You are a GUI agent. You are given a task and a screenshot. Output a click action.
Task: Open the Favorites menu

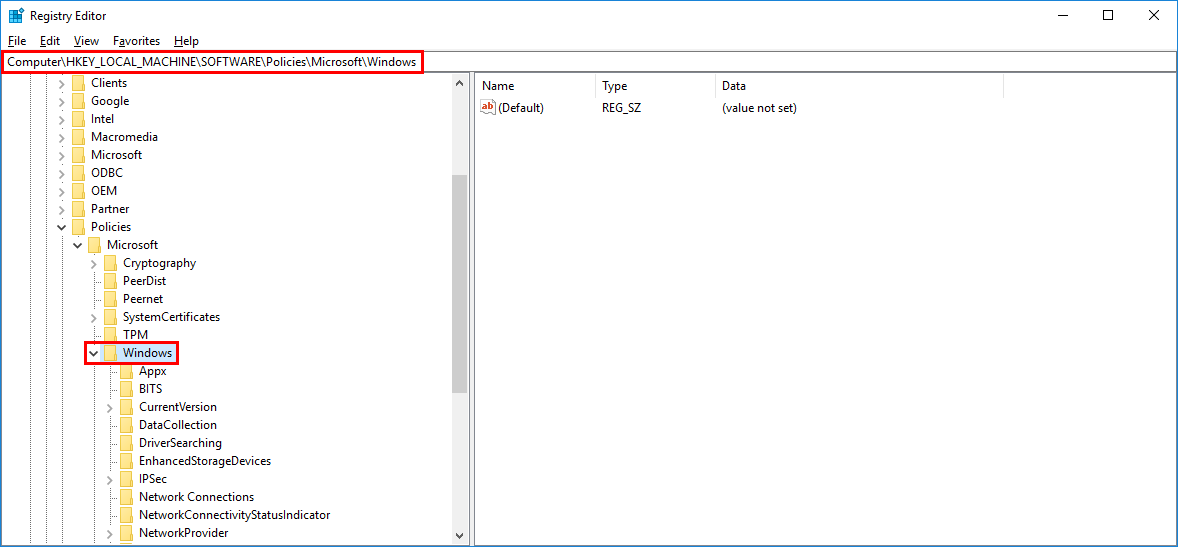point(136,41)
